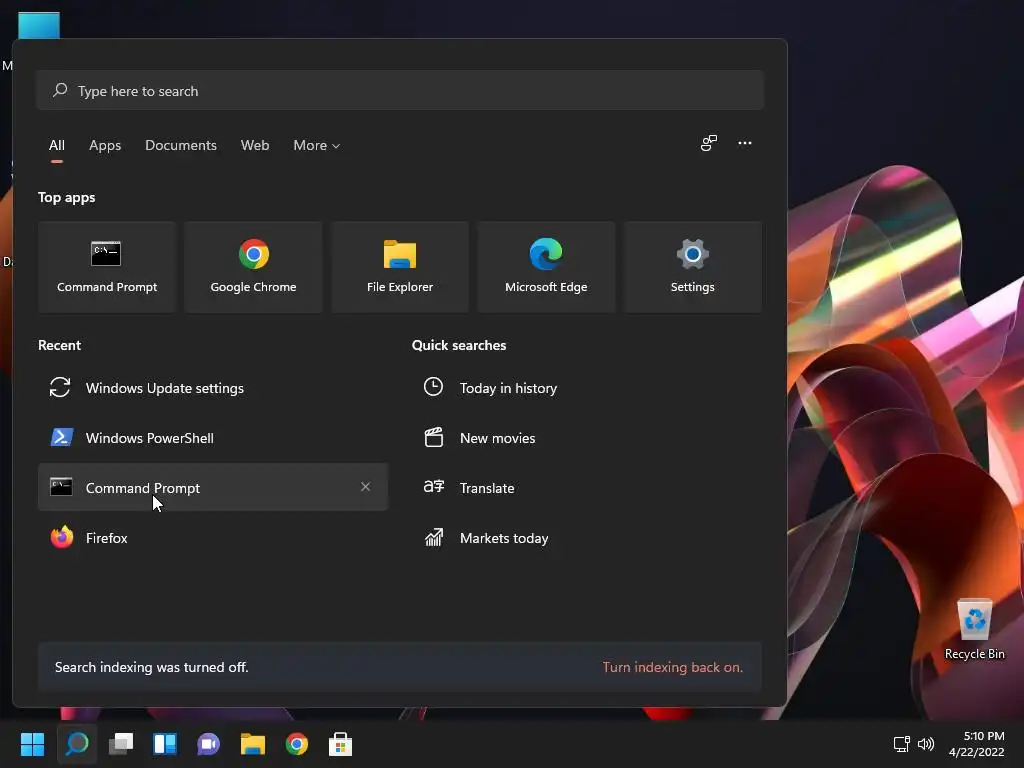The height and width of the screenshot is (768, 1024).
Task: Launch Google Chrome tile in Top apps
Action: (x=253, y=267)
